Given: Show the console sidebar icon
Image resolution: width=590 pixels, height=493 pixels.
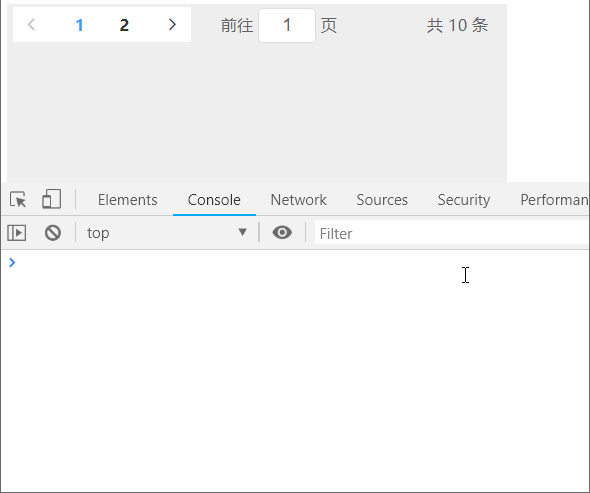Looking at the screenshot, I should point(17,233).
